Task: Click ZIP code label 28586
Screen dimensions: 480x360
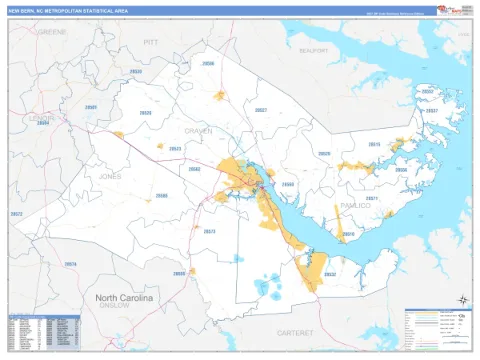Action: pos(208,64)
